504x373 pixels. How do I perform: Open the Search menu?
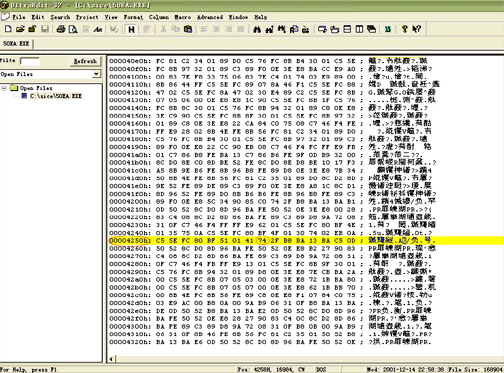click(x=60, y=17)
